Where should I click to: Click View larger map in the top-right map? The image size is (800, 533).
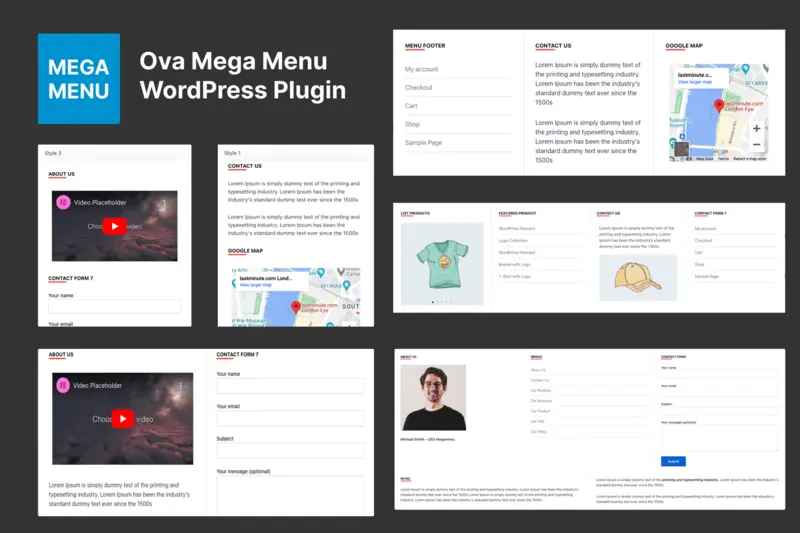(x=695, y=82)
